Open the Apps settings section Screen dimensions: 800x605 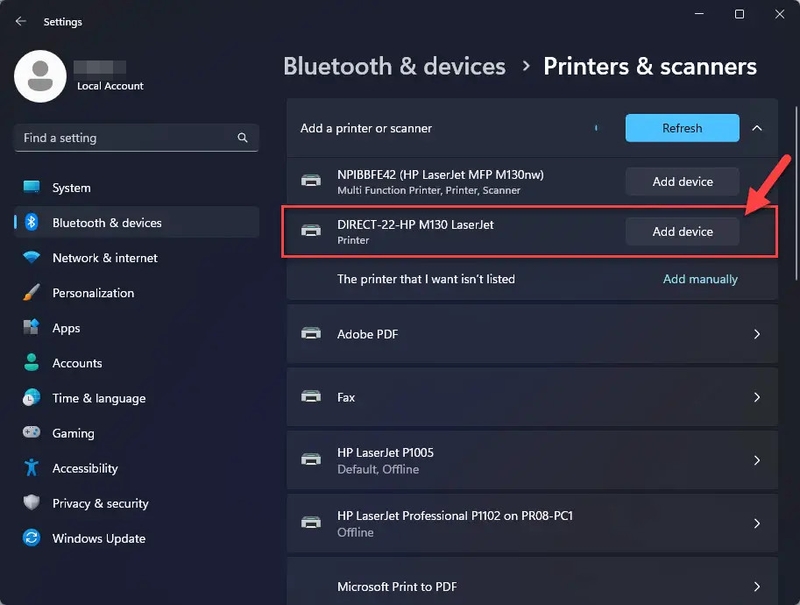66,328
